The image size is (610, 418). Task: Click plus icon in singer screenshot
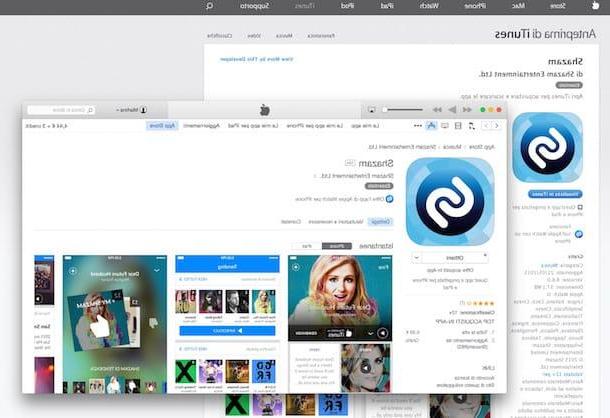296,267
